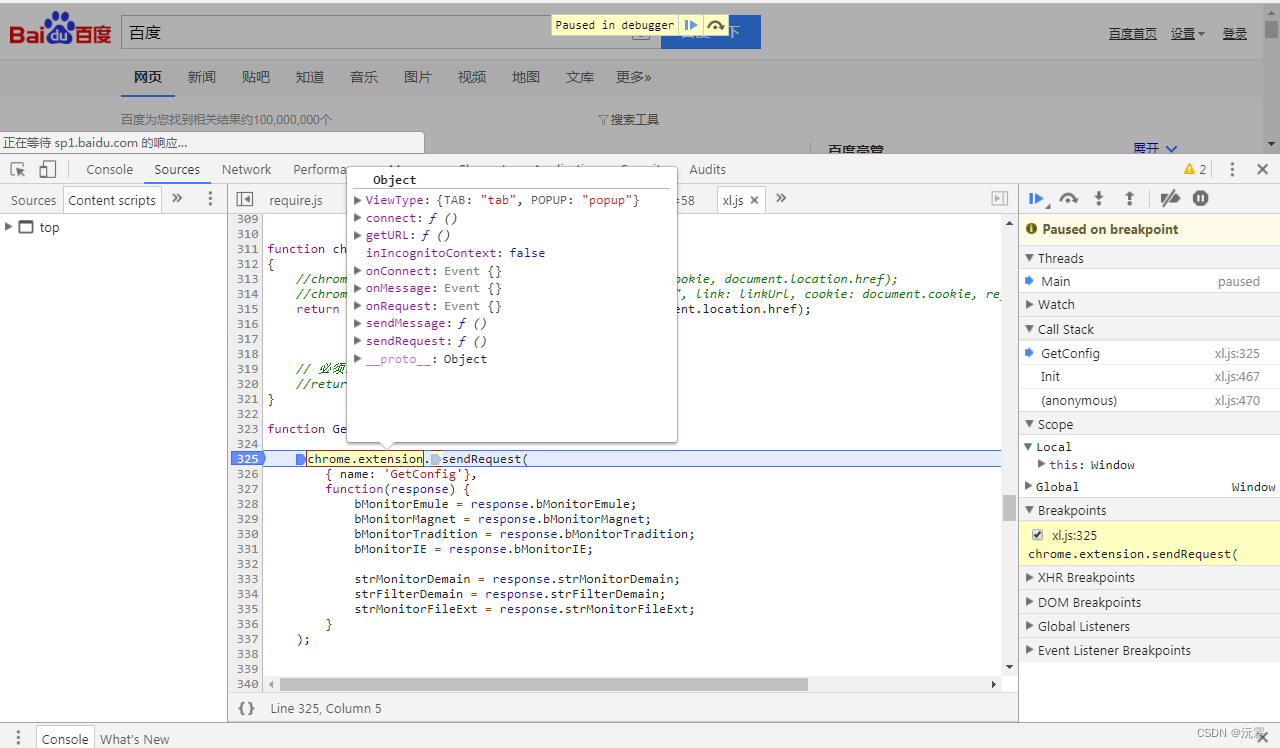
Task: Open more navigator tabs chevron beside Content scripts
Action: pyautogui.click(x=177, y=199)
